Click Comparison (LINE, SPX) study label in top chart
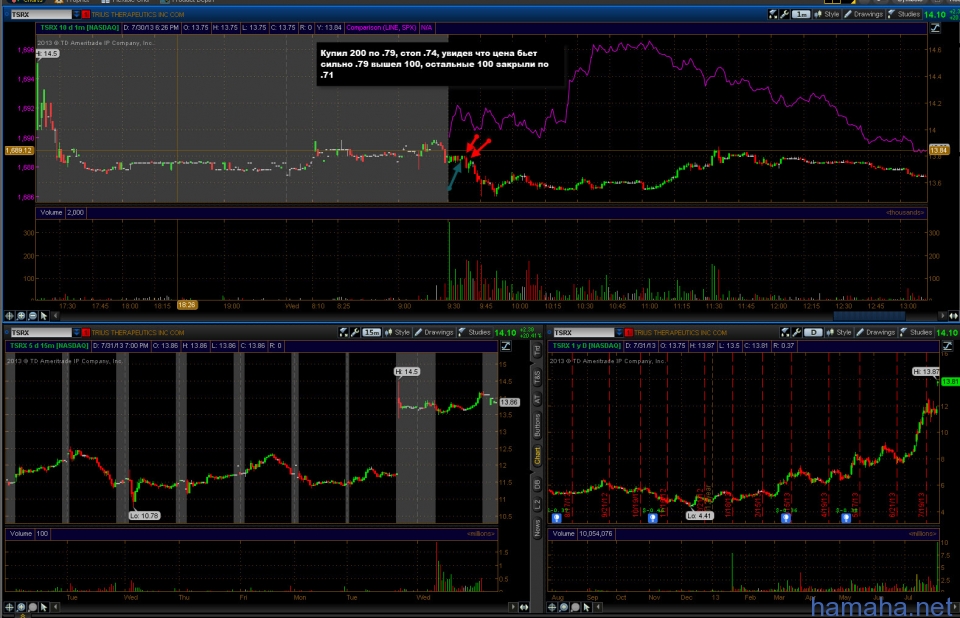The image size is (960, 618). pos(381,28)
